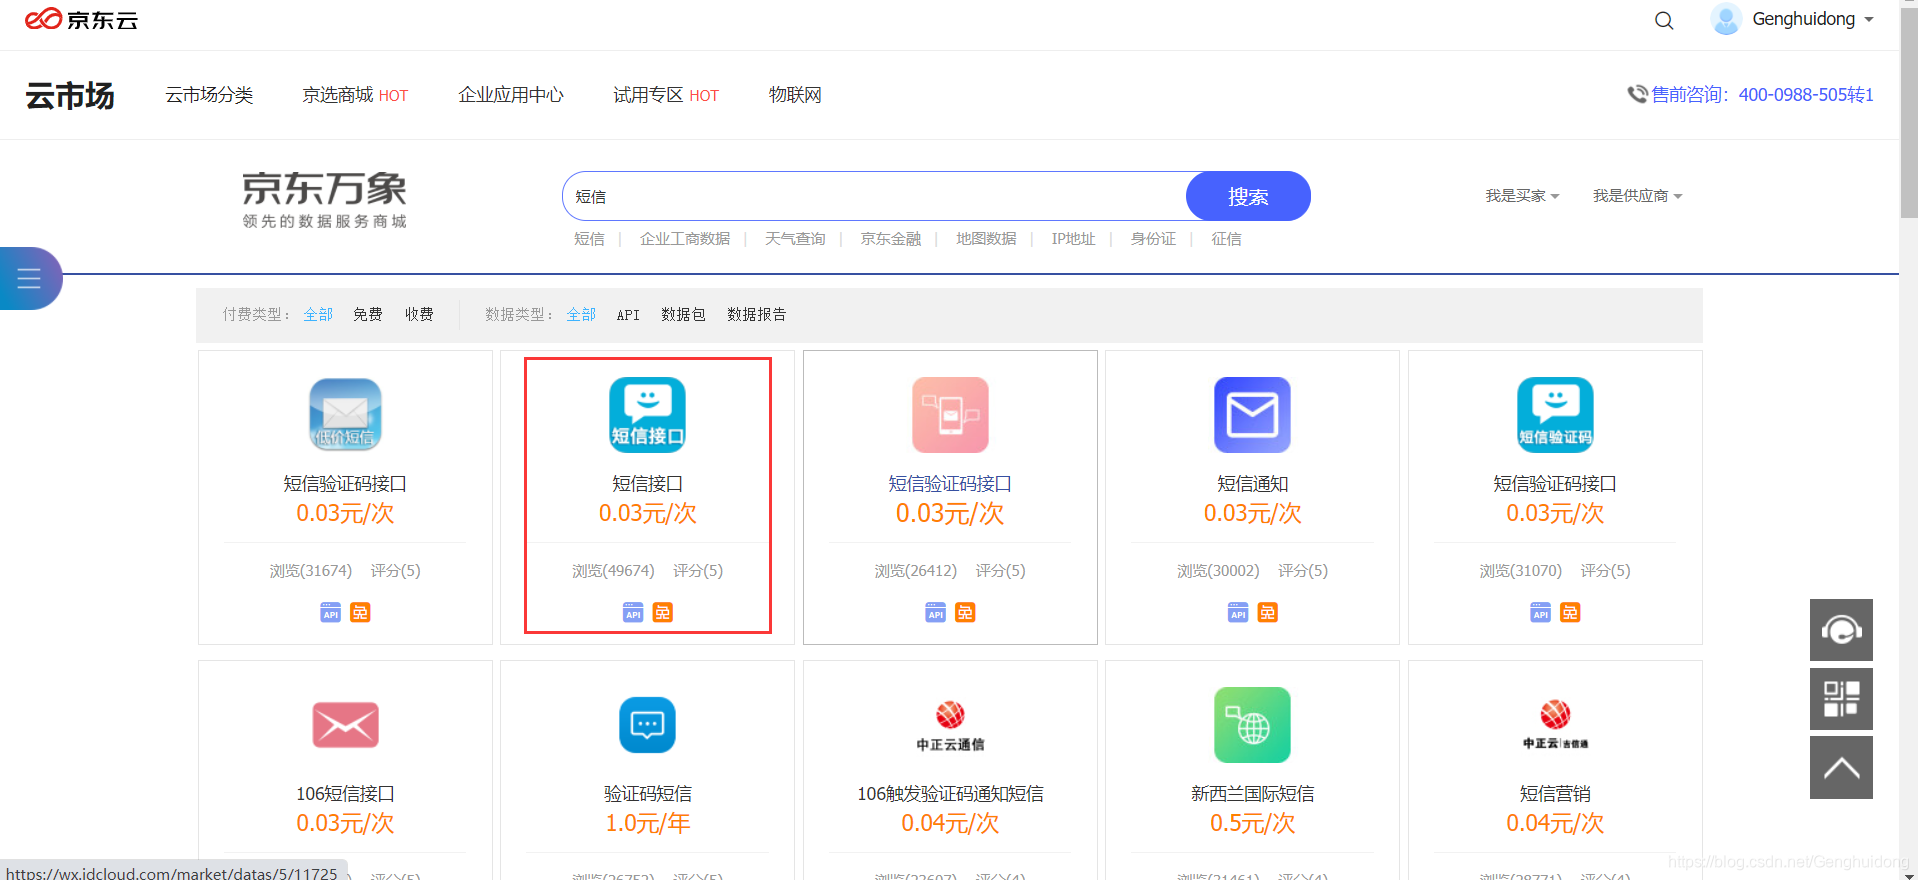Click the API badge under 短信通知 card

(x=1238, y=612)
